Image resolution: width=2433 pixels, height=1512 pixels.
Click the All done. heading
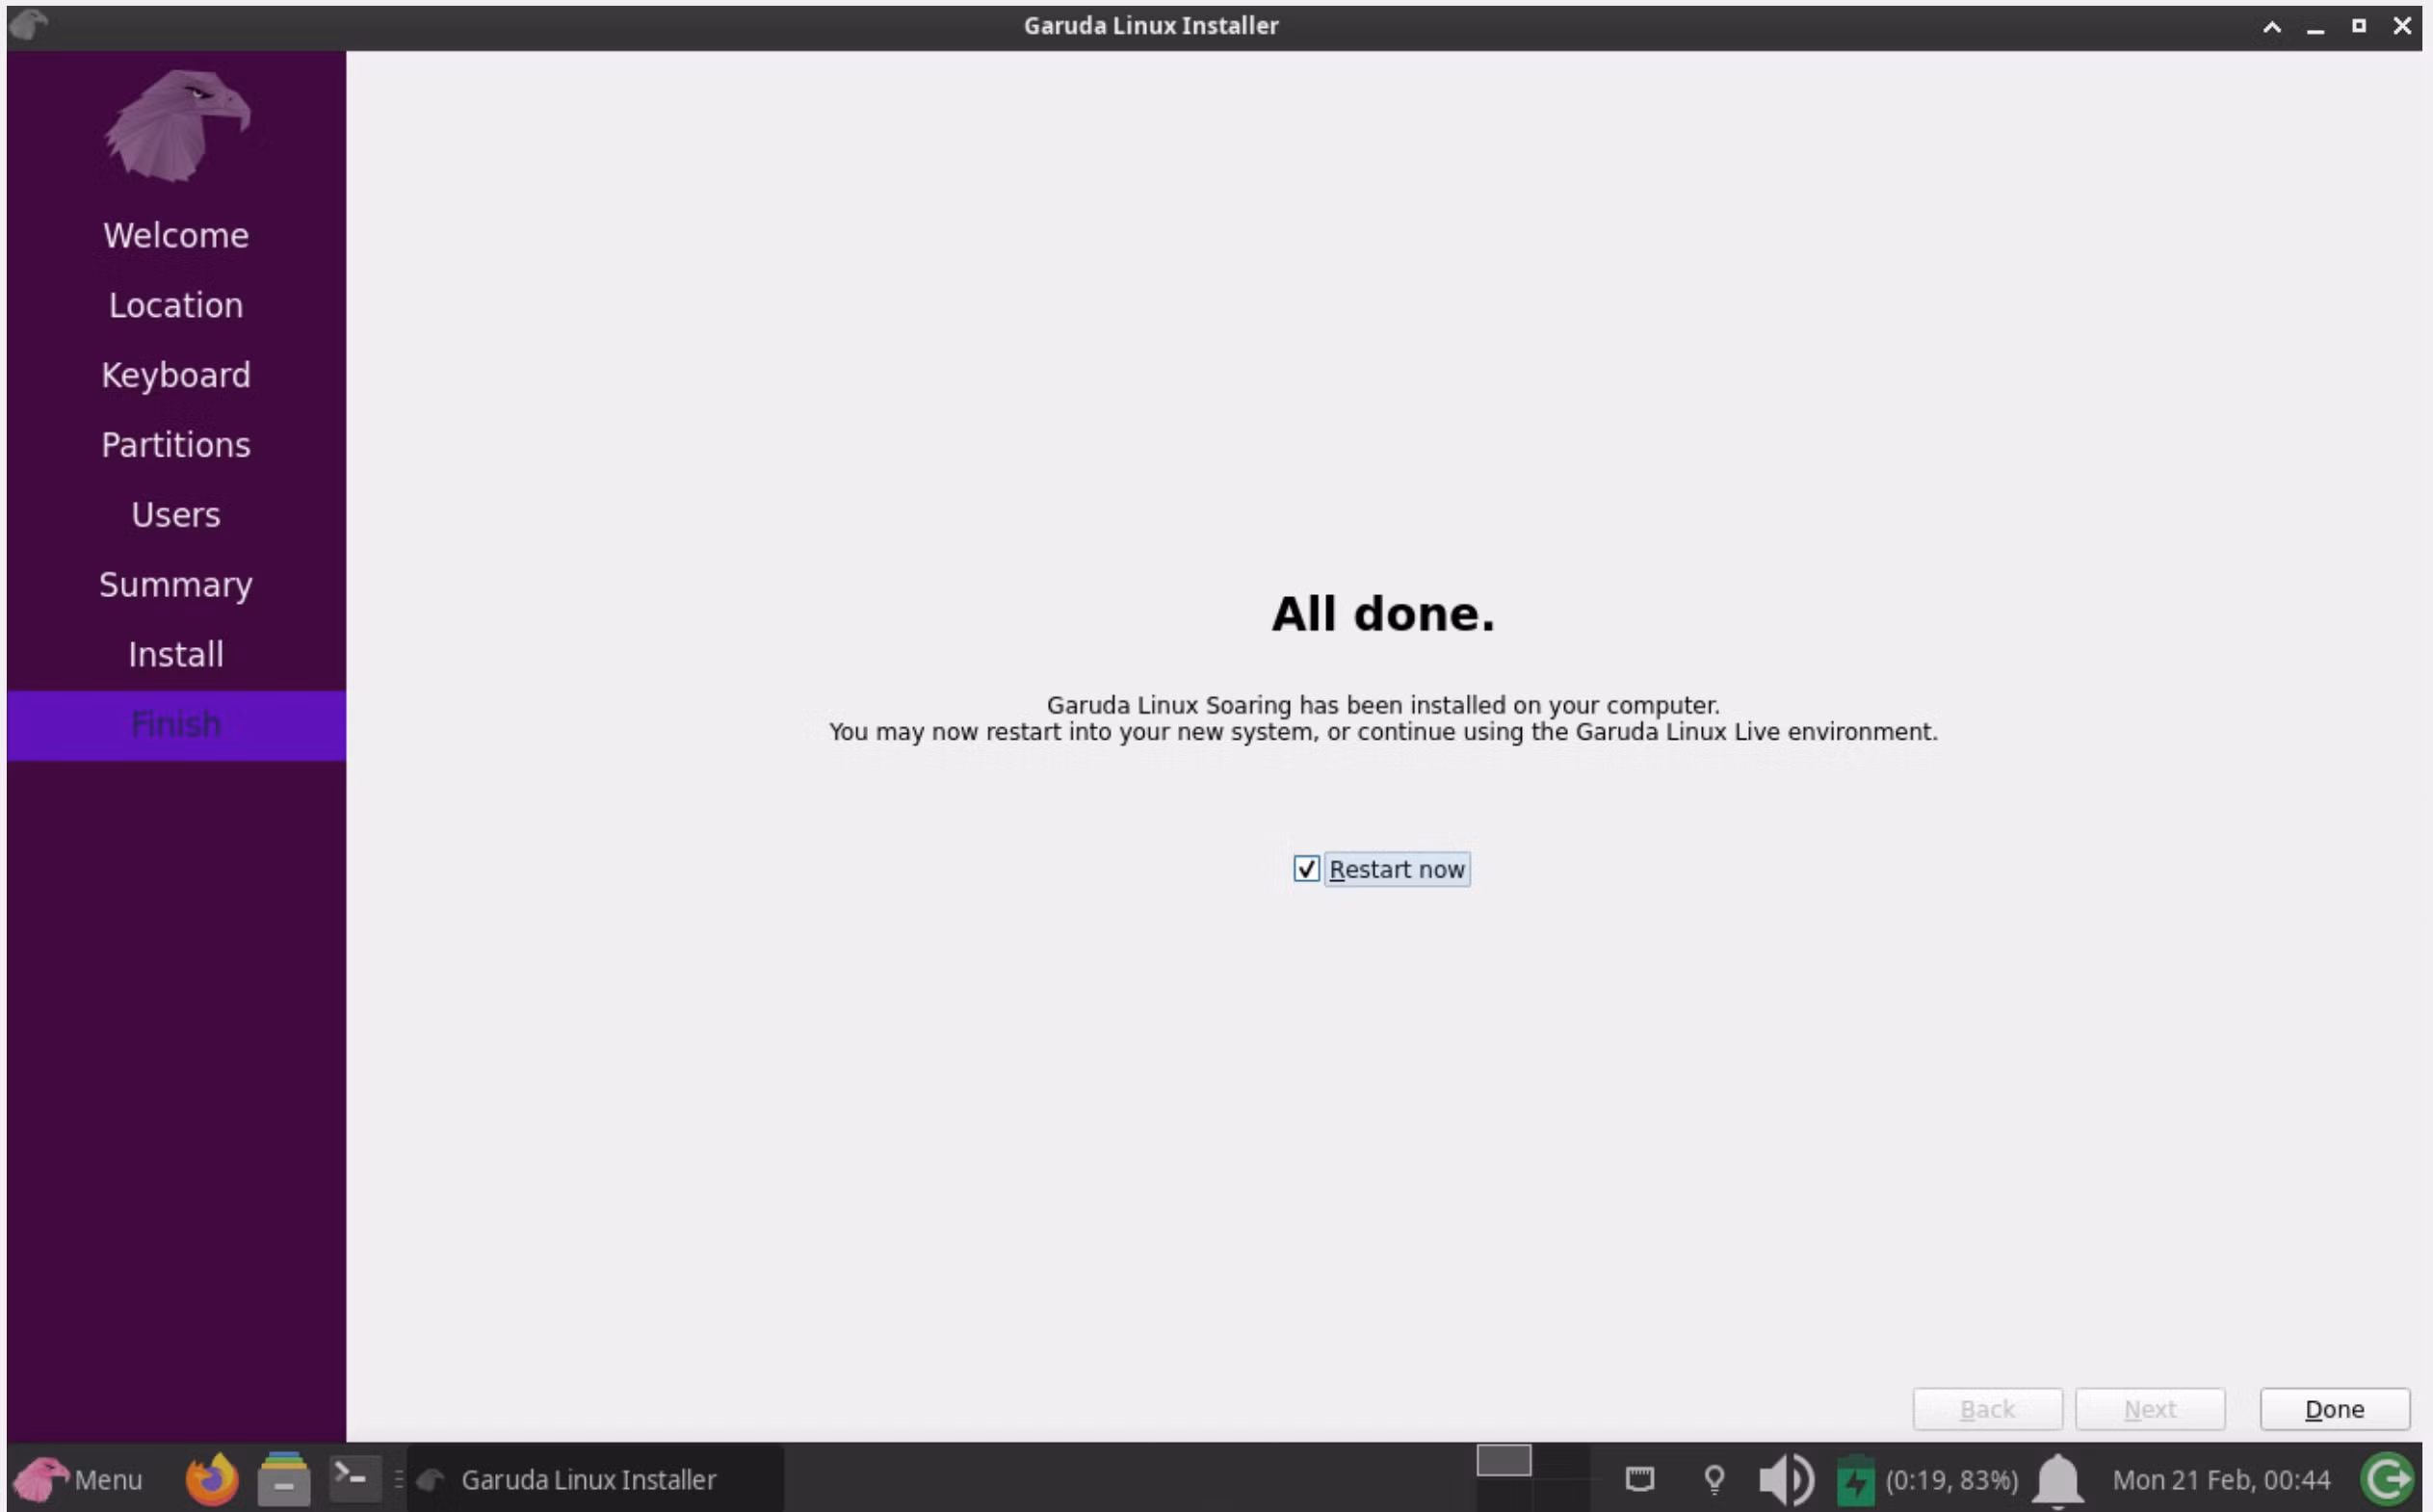[1382, 614]
